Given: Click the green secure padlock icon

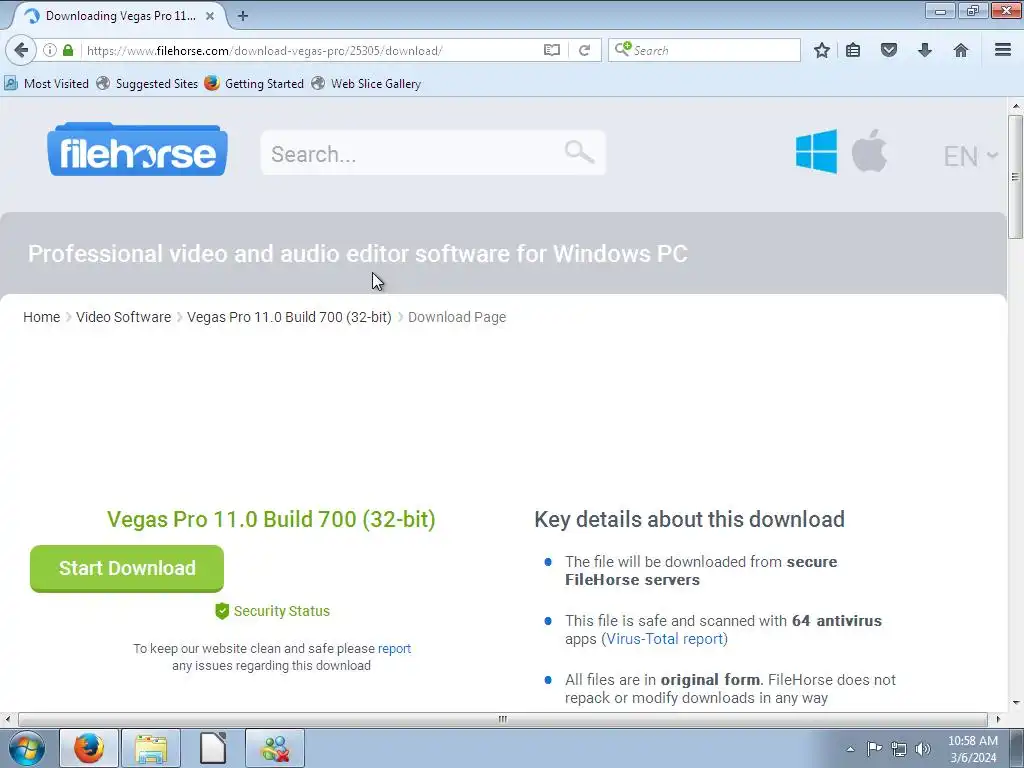Looking at the screenshot, I should pyautogui.click(x=68, y=50).
